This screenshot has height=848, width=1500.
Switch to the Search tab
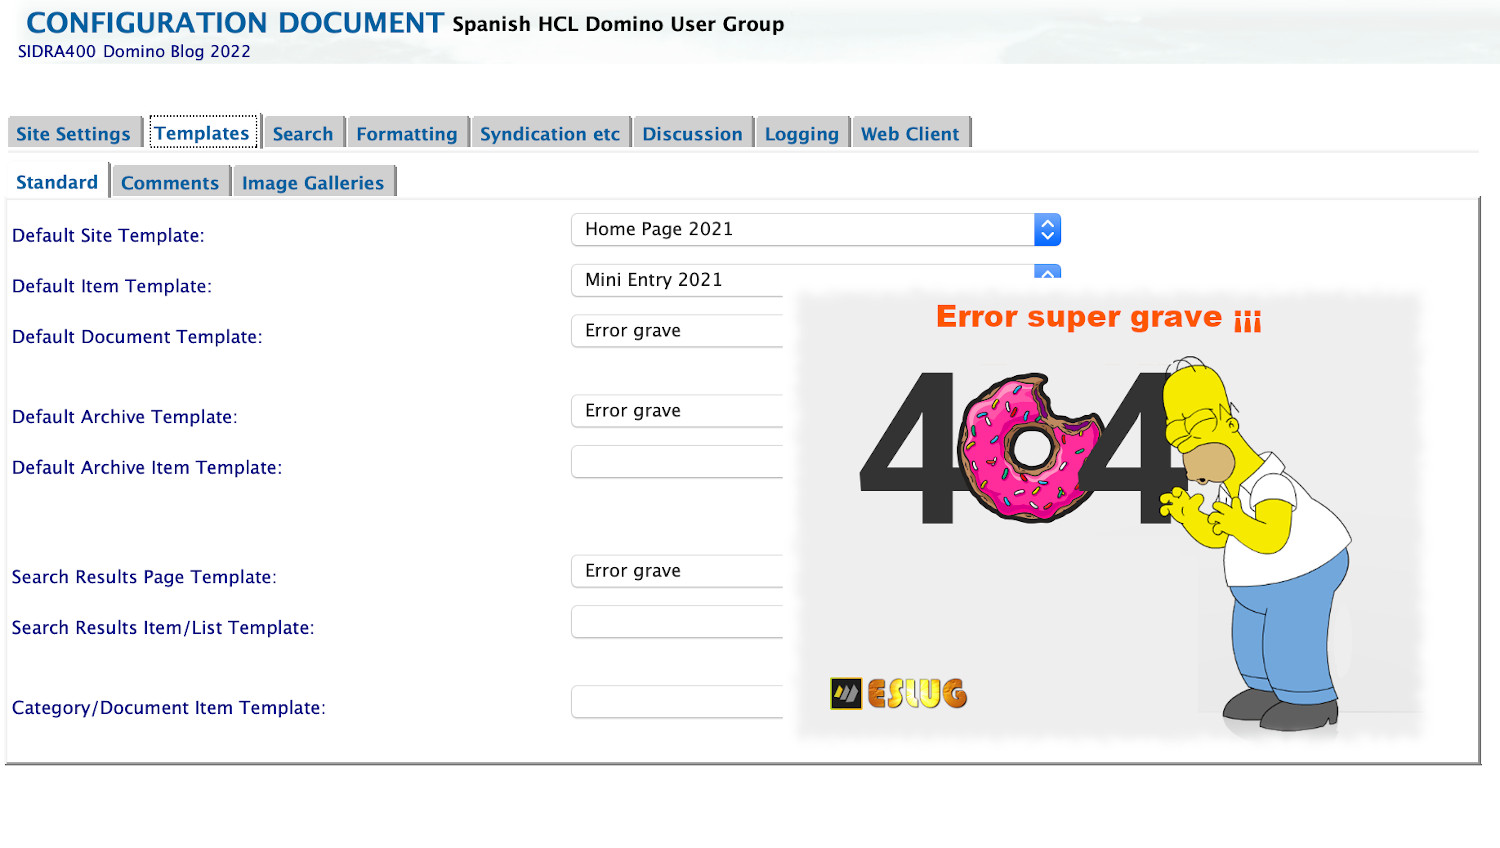pos(303,133)
